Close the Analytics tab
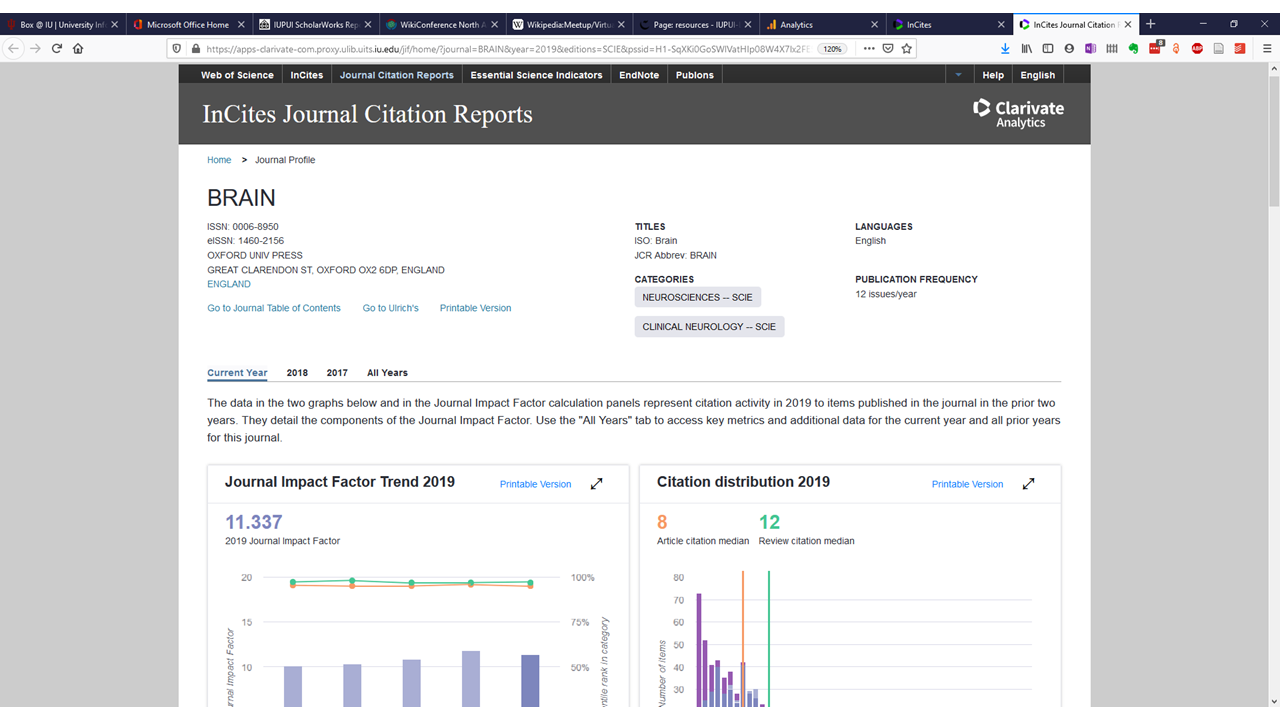 (x=875, y=24)
